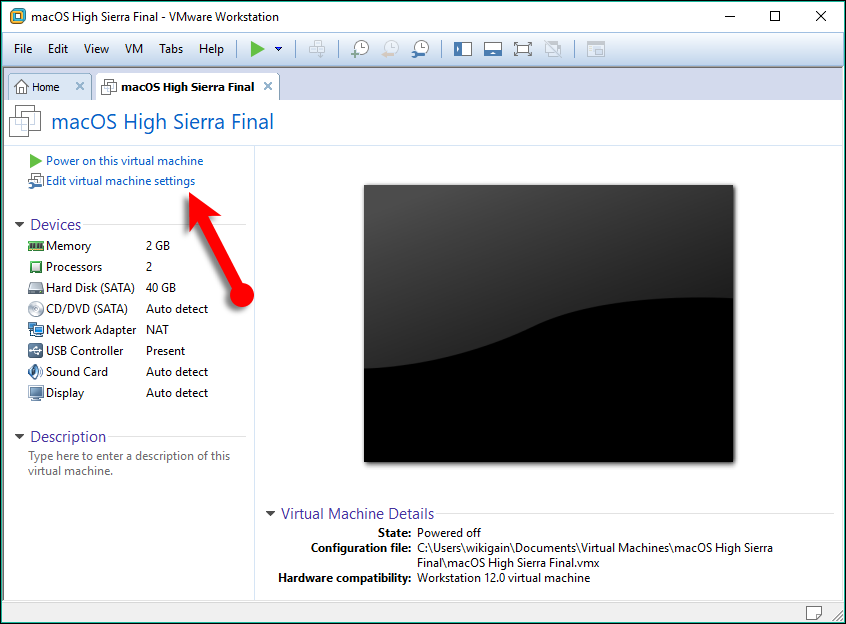Select Hard Disk (SATA) label
This screenshot has height=624, width=846.
point(90,288)
